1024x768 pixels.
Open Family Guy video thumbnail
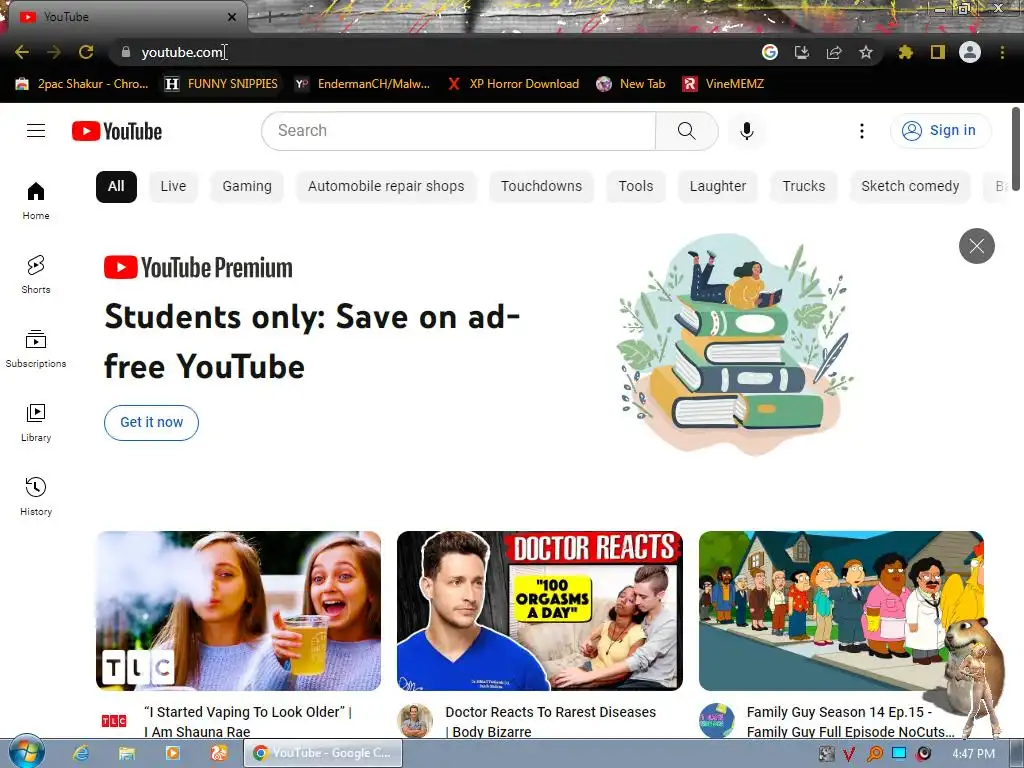coord(841,611)
